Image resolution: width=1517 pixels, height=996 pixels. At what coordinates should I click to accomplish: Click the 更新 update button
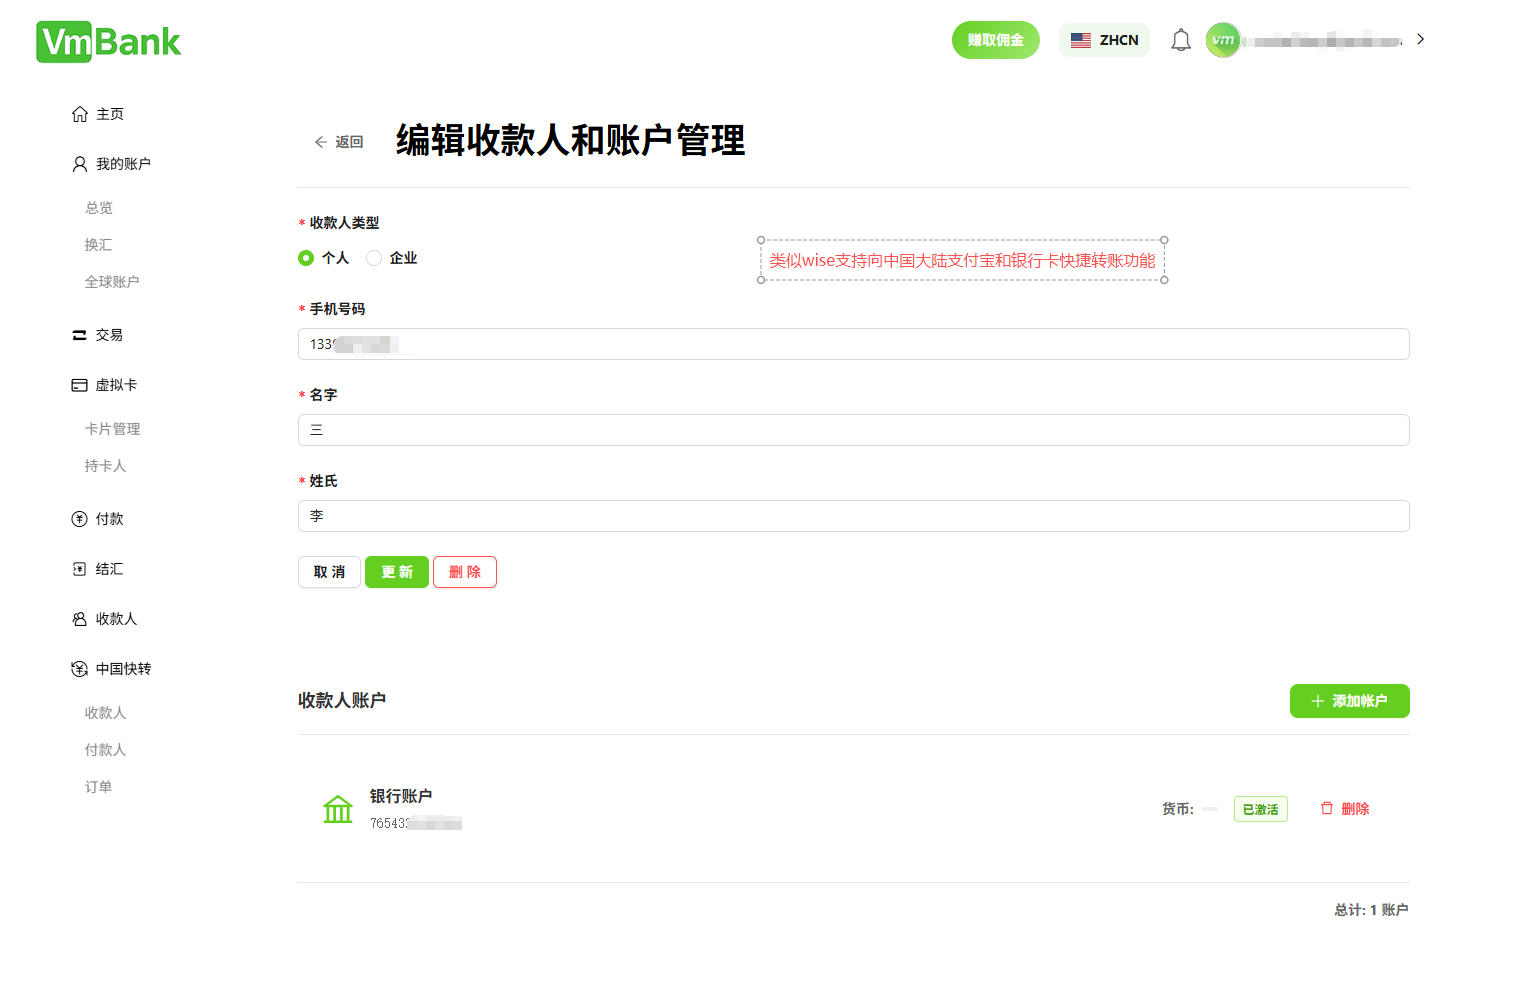[x=396, y=571]
